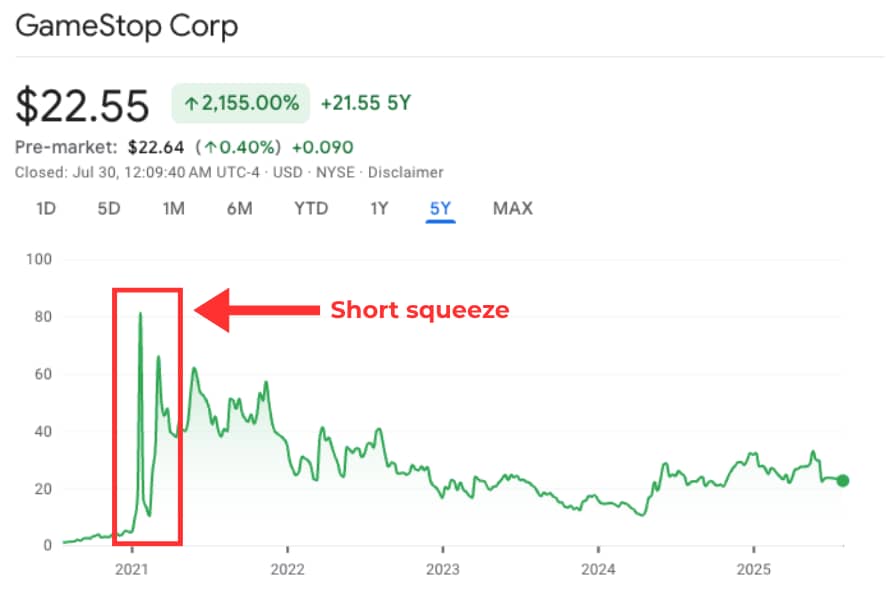Click the active 5Y tab

click(440, 209)
